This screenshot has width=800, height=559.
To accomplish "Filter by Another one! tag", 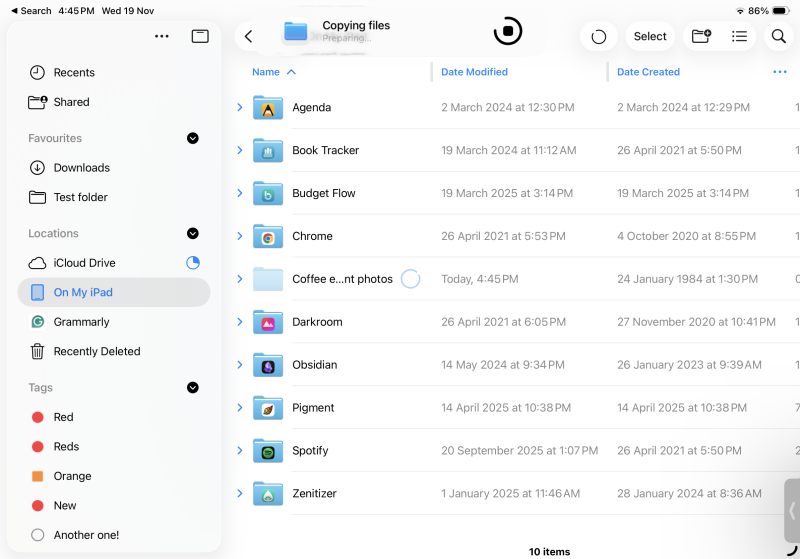I will pos(114,535).
